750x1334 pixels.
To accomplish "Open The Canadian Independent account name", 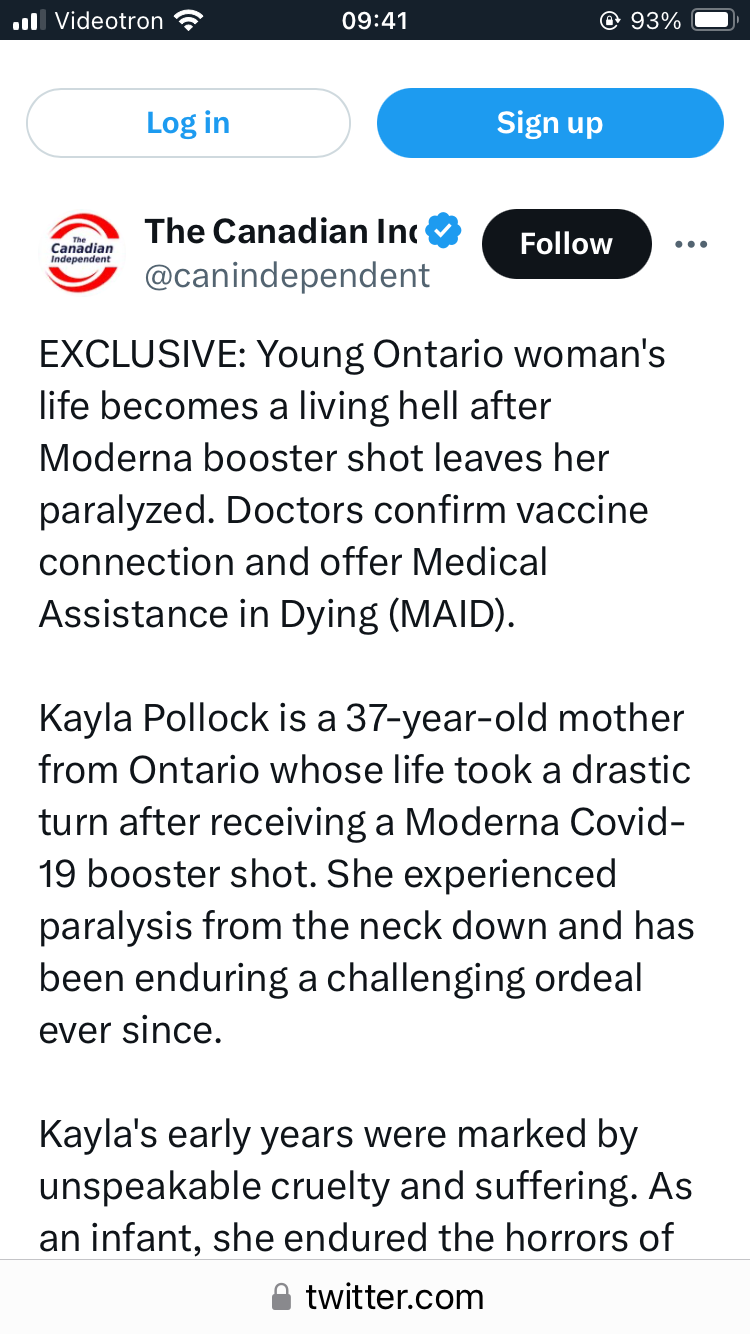I will coord(282,232).
